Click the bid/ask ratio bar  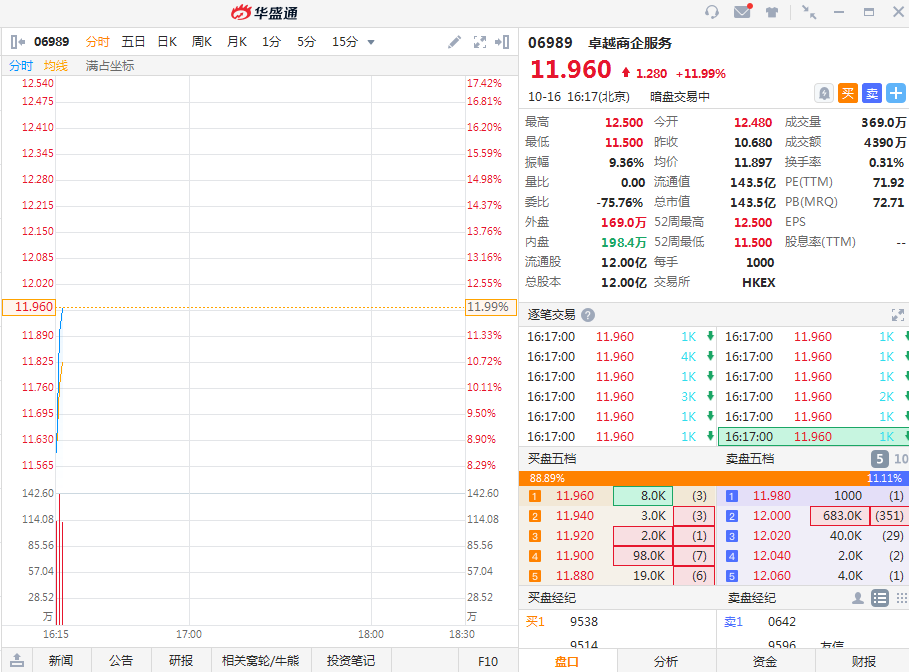click(x=714, y=478)
